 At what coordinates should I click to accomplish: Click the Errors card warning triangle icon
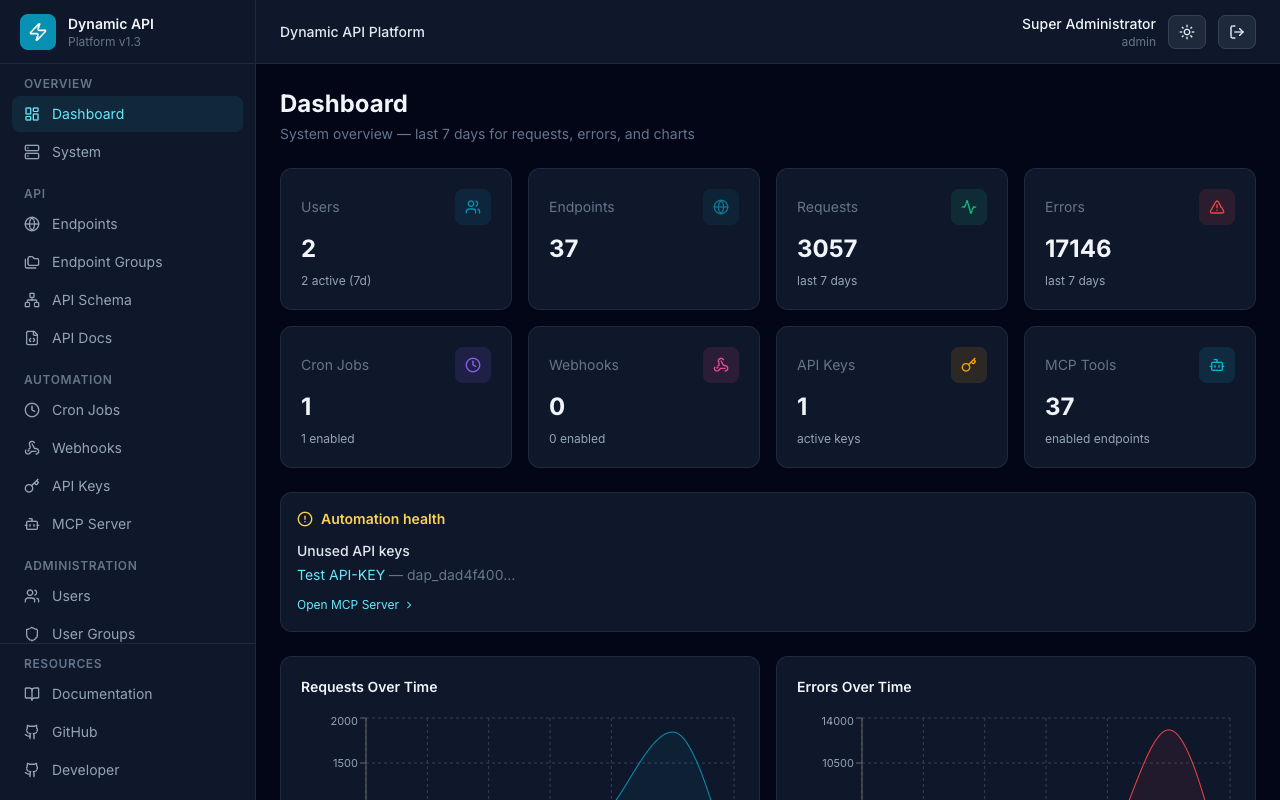1217,207
